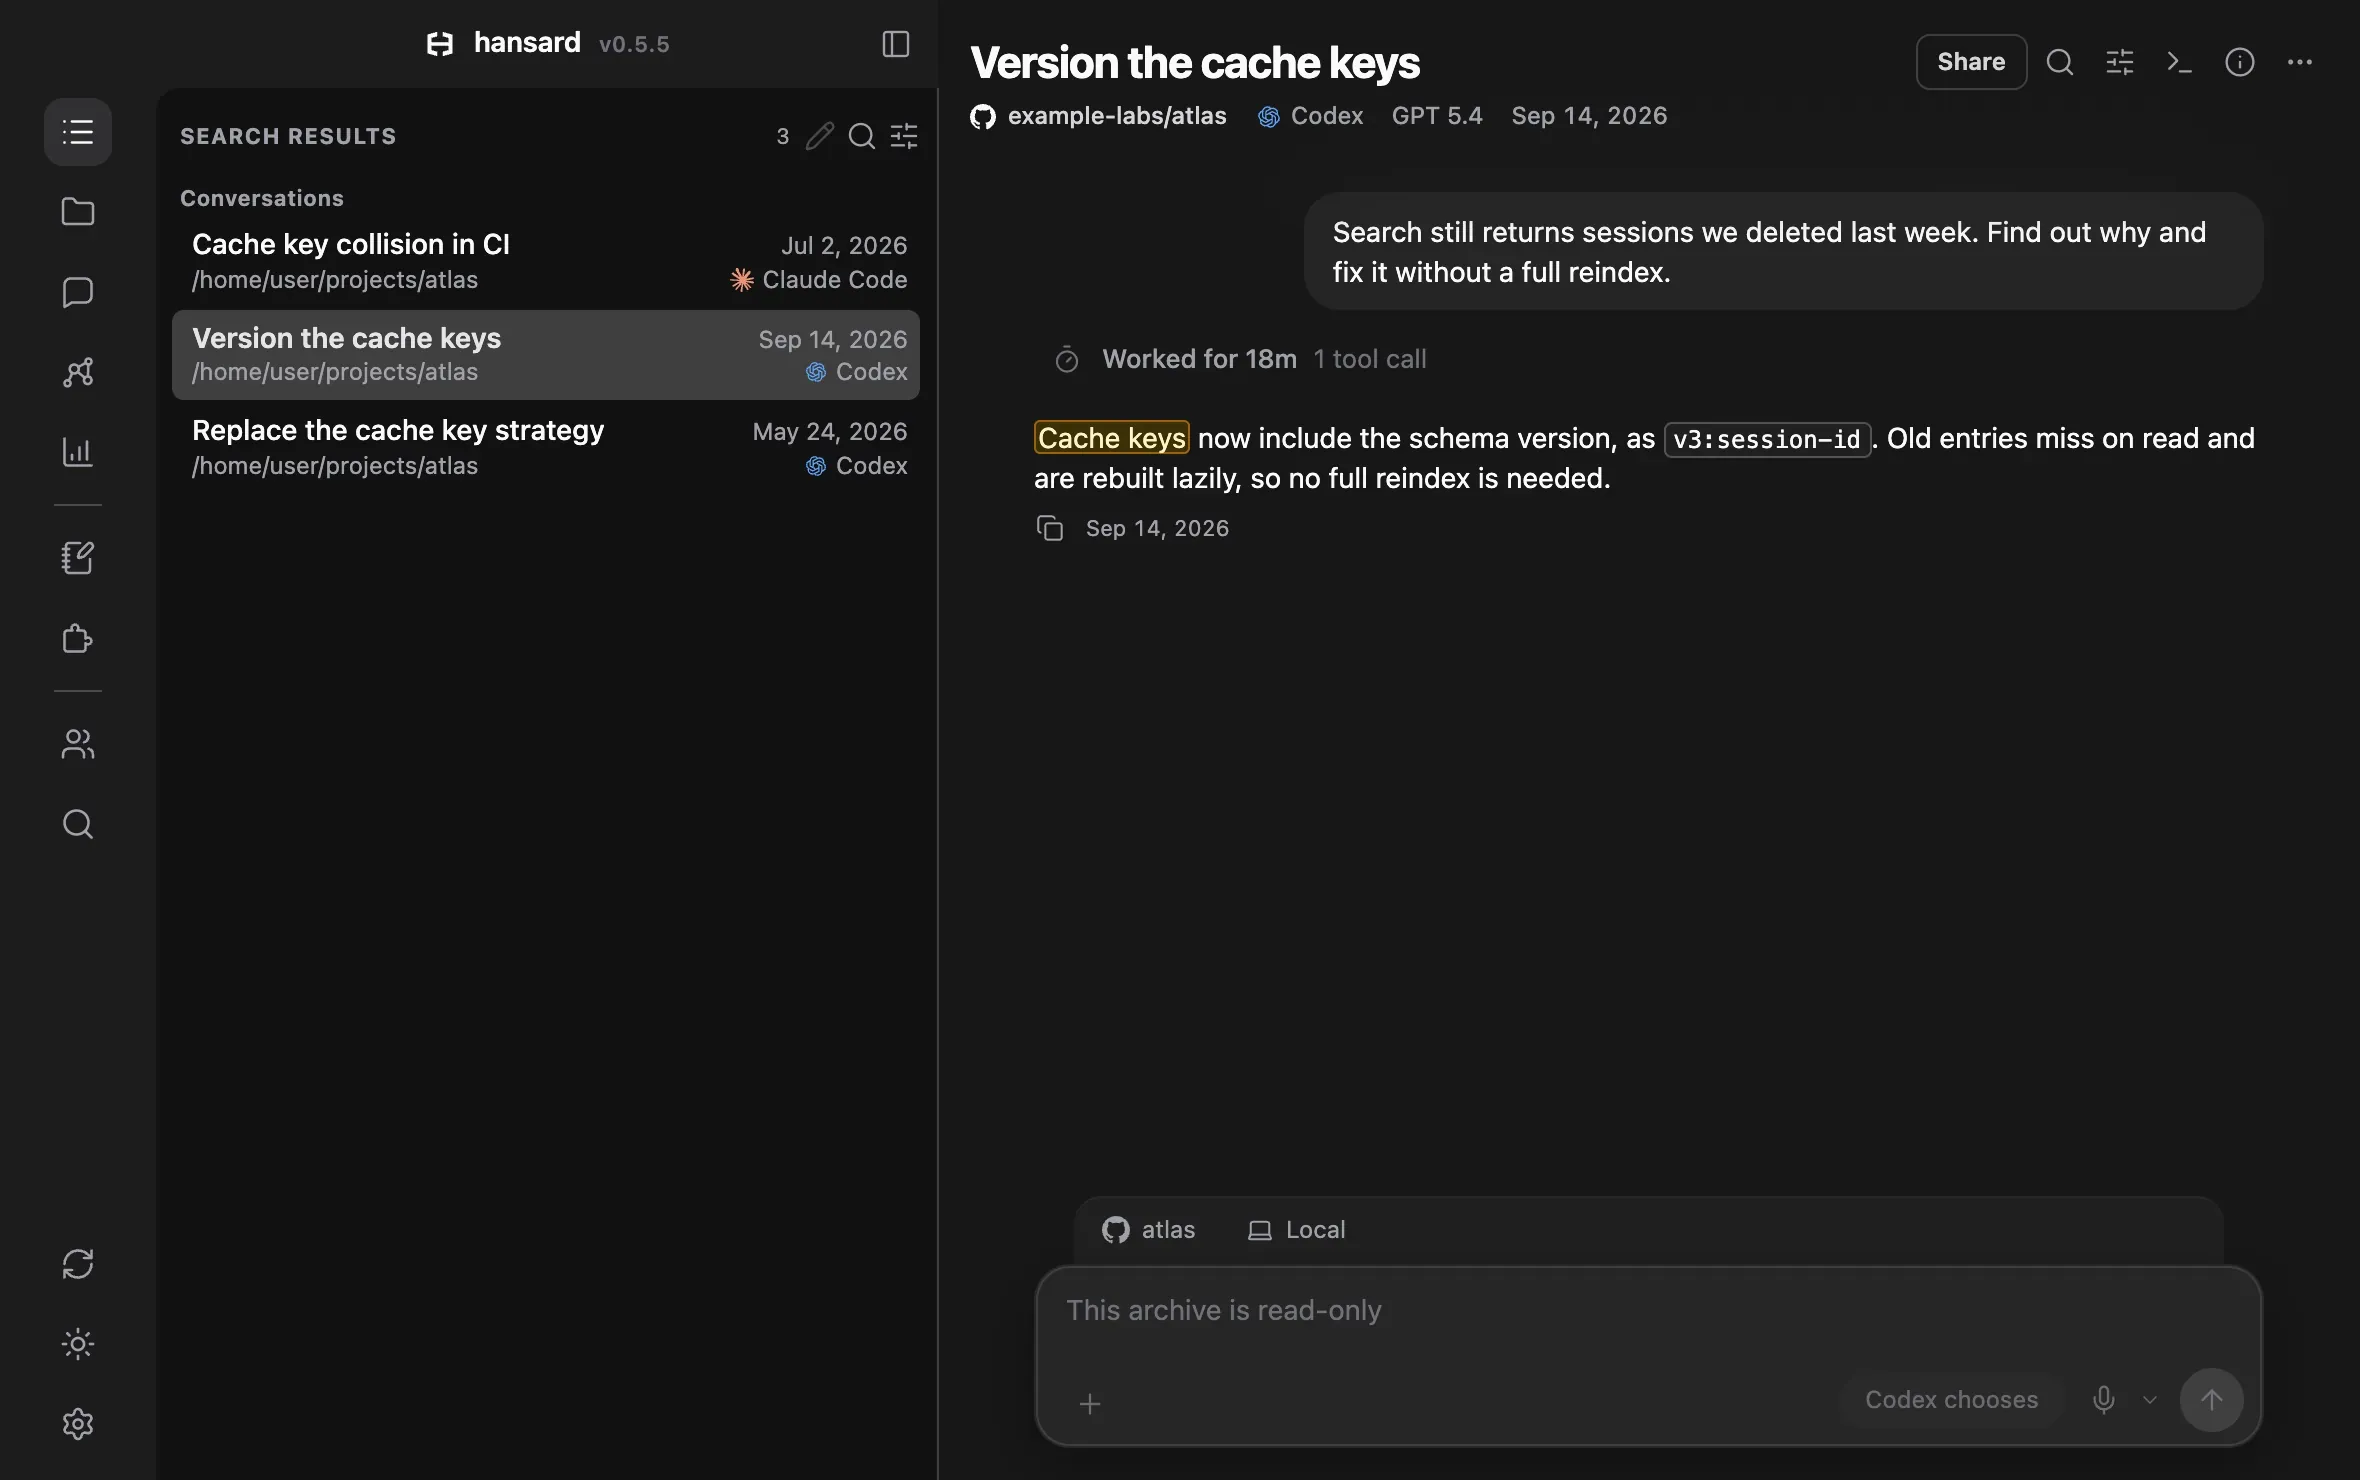
Task: Open the filter sliders icon in conversation header
Action: point(2120,62)
